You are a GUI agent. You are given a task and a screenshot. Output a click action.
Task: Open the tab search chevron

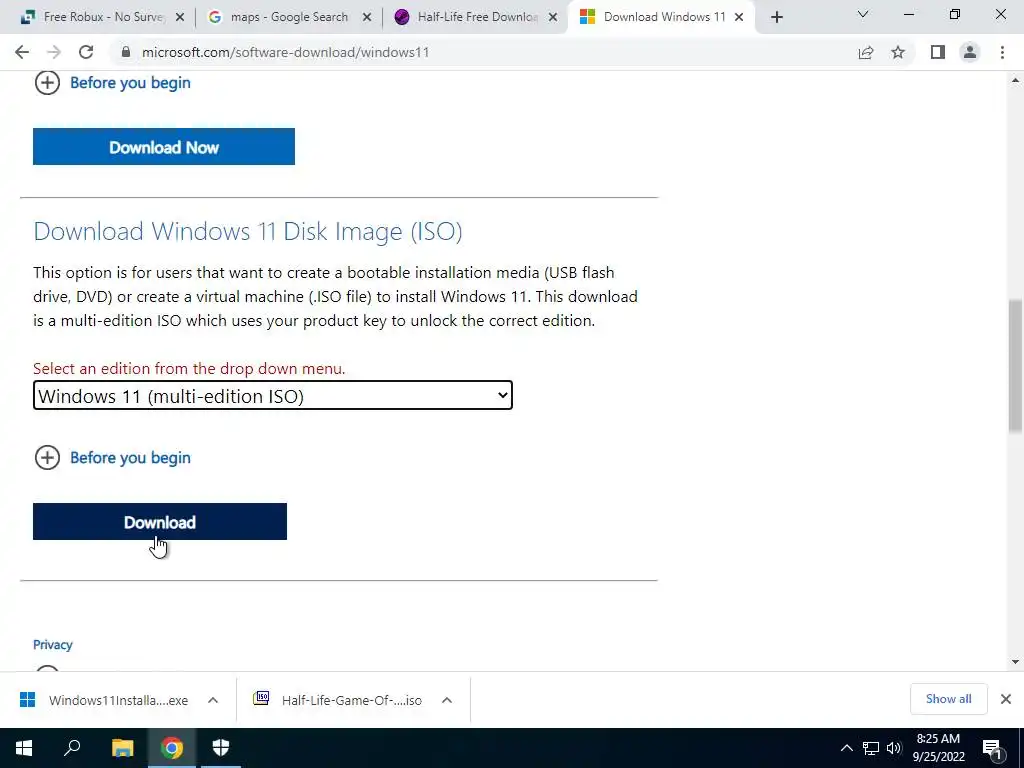pyautogui.click(x=863, y=14)
